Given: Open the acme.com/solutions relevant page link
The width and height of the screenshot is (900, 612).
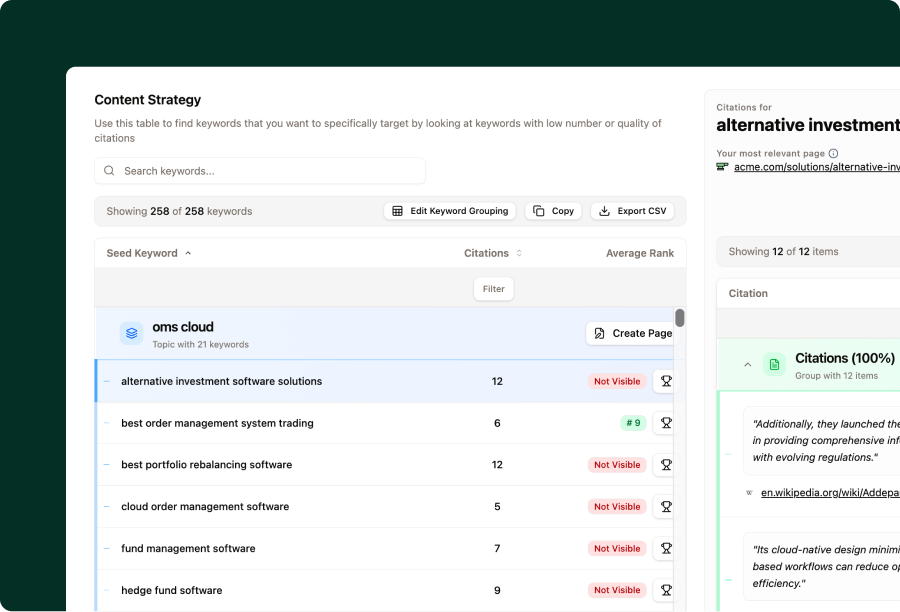Looking at the screenshot, I should [817, 166].
